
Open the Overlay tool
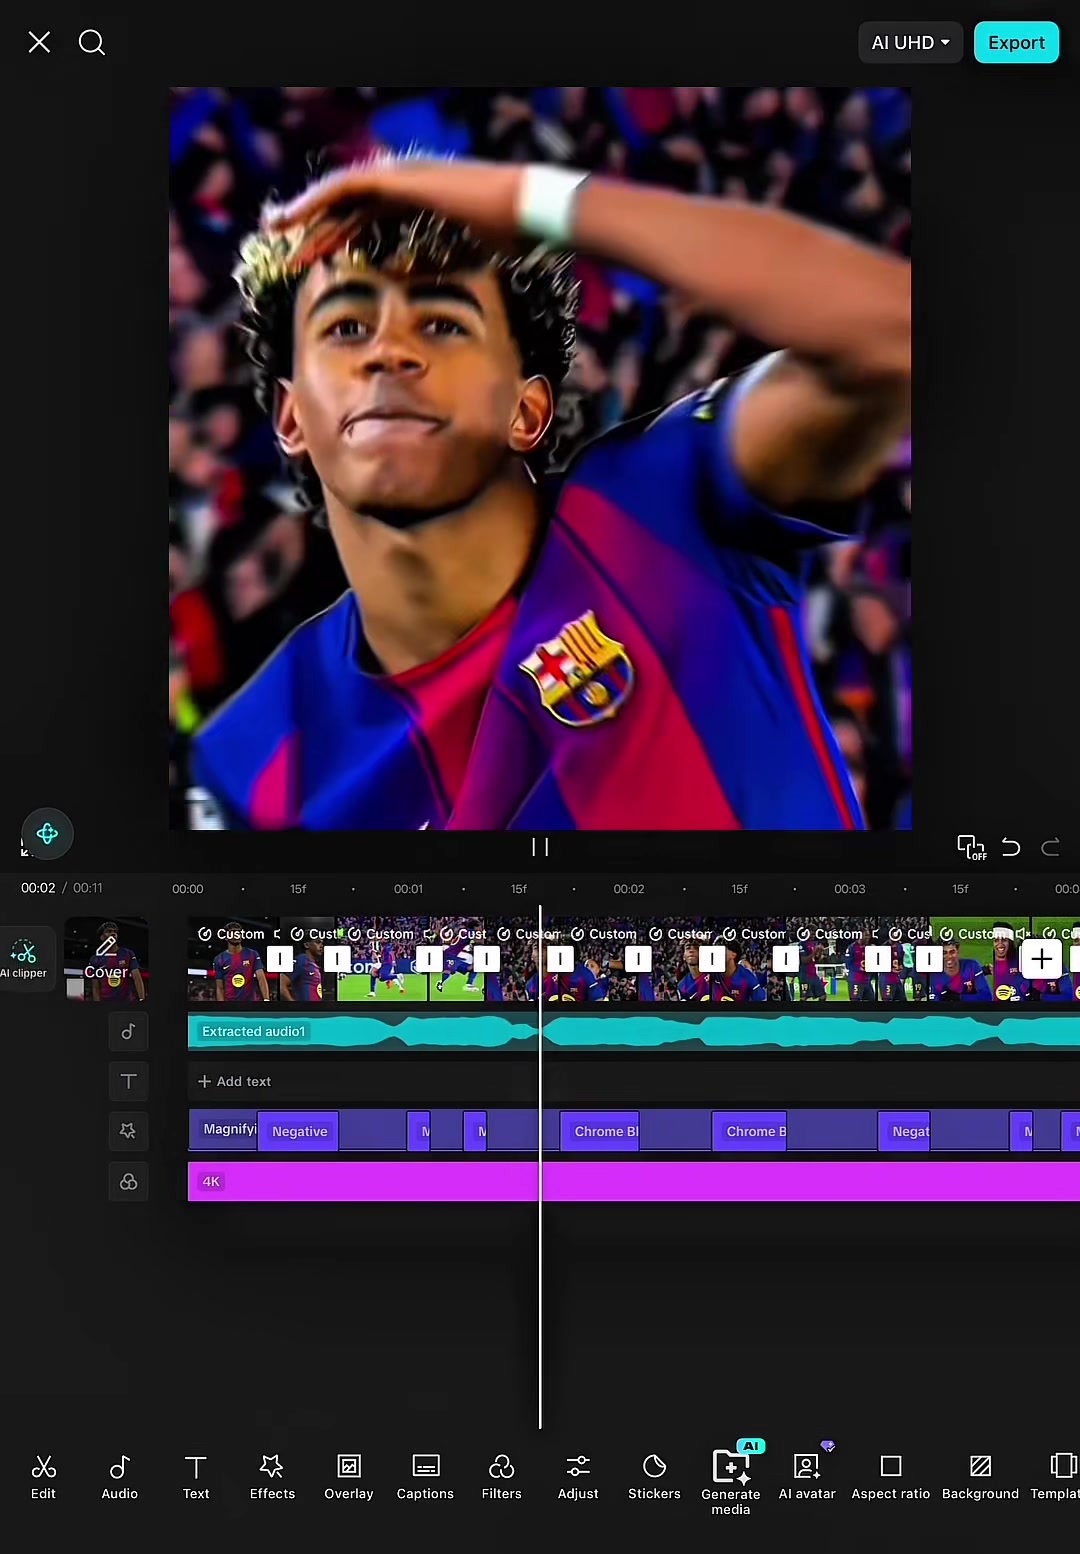349,1477
